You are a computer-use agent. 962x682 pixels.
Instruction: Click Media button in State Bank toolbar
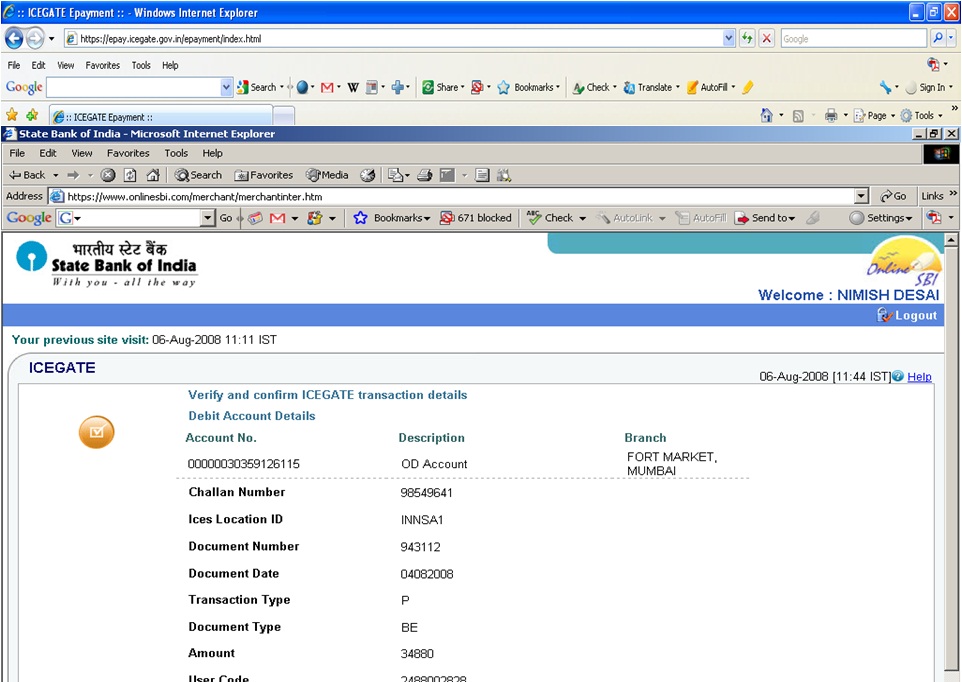327,175
